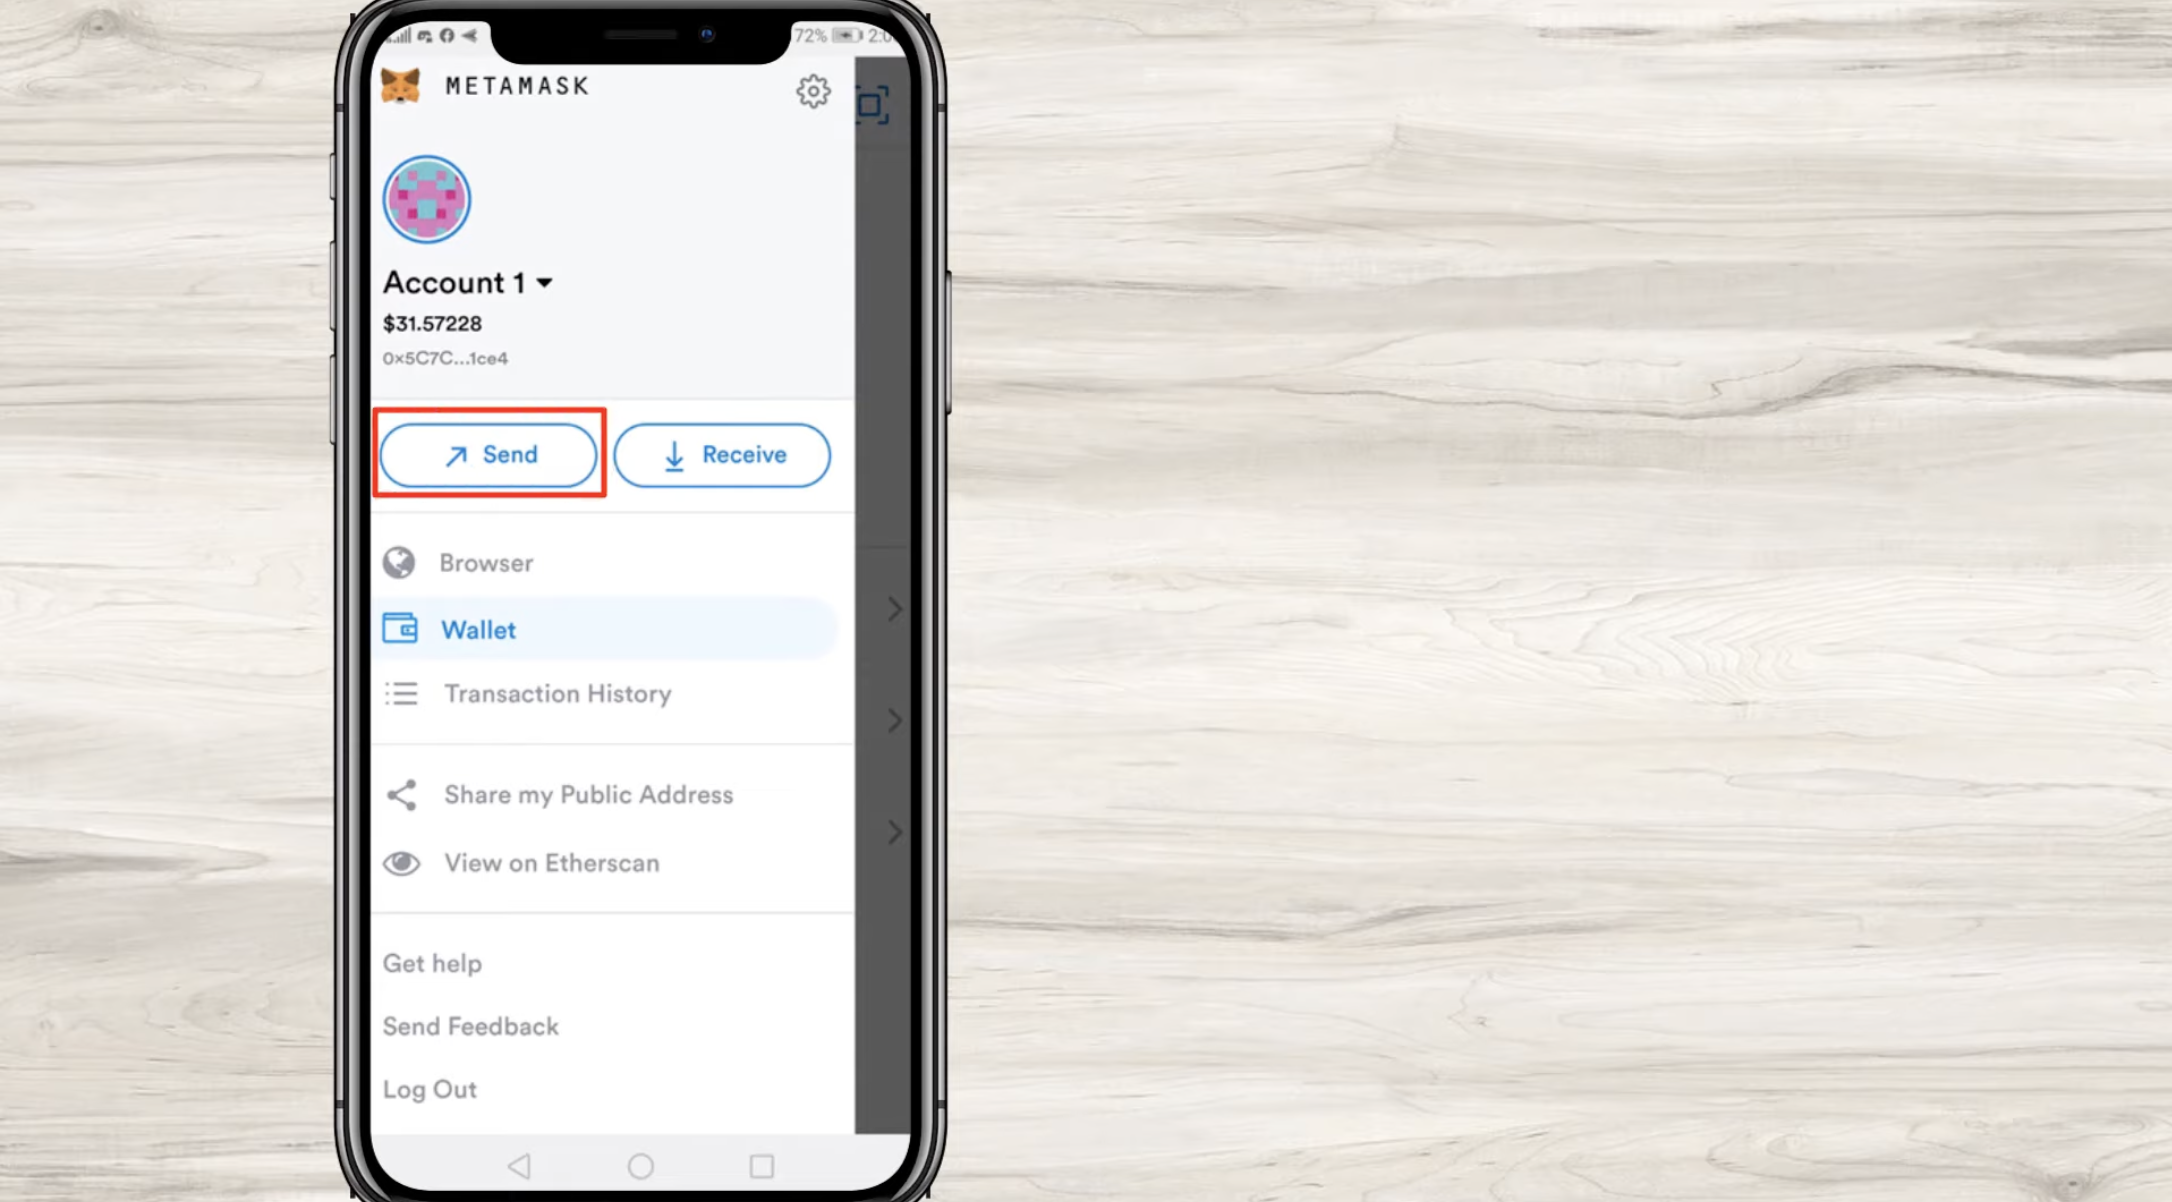Click Get help text link
Image resolution: width=2172 pixels, height=1202 pixels.
431,964
